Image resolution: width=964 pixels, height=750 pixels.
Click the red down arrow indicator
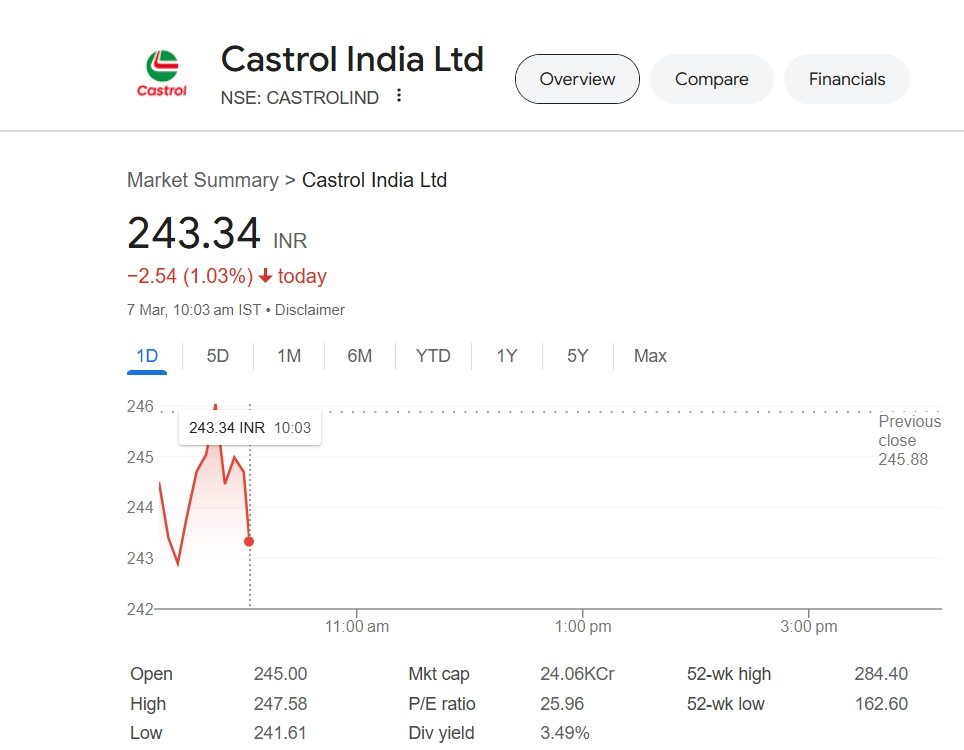click(x=265, y=277)
